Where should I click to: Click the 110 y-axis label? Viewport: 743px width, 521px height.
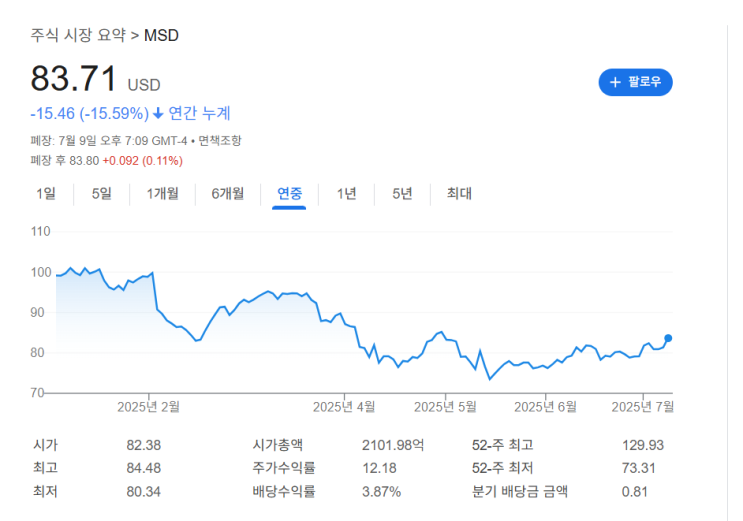pos(40,232)
